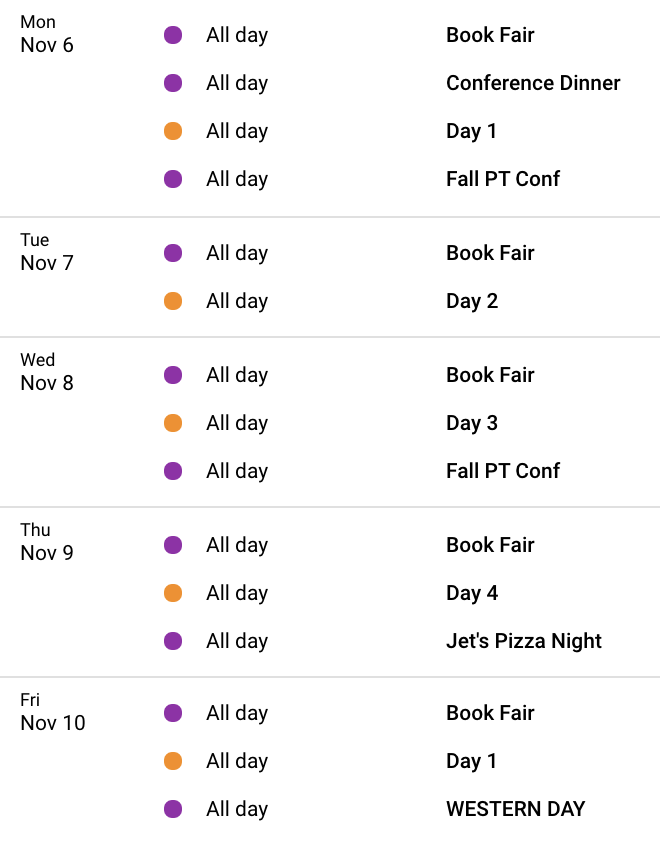Click Book Fair on Fri Nov 10
This screenshot has height=842, width=660.
(490, 713)
